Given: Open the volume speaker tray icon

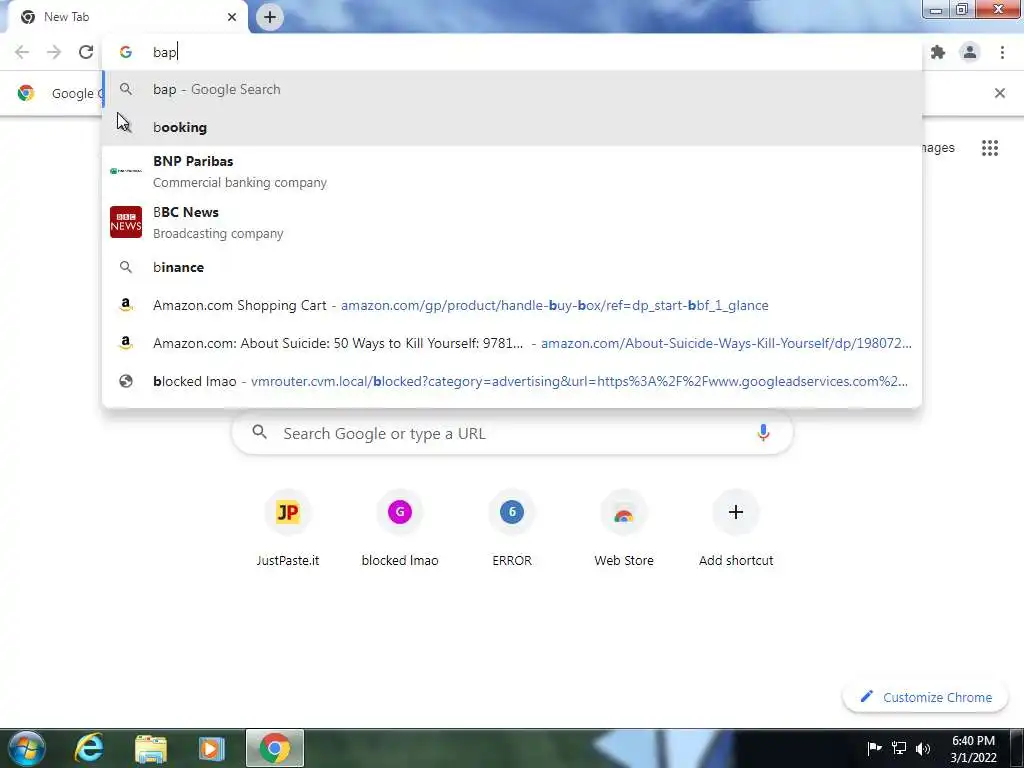Looking at the screenshot, I should tap(922, 748).
